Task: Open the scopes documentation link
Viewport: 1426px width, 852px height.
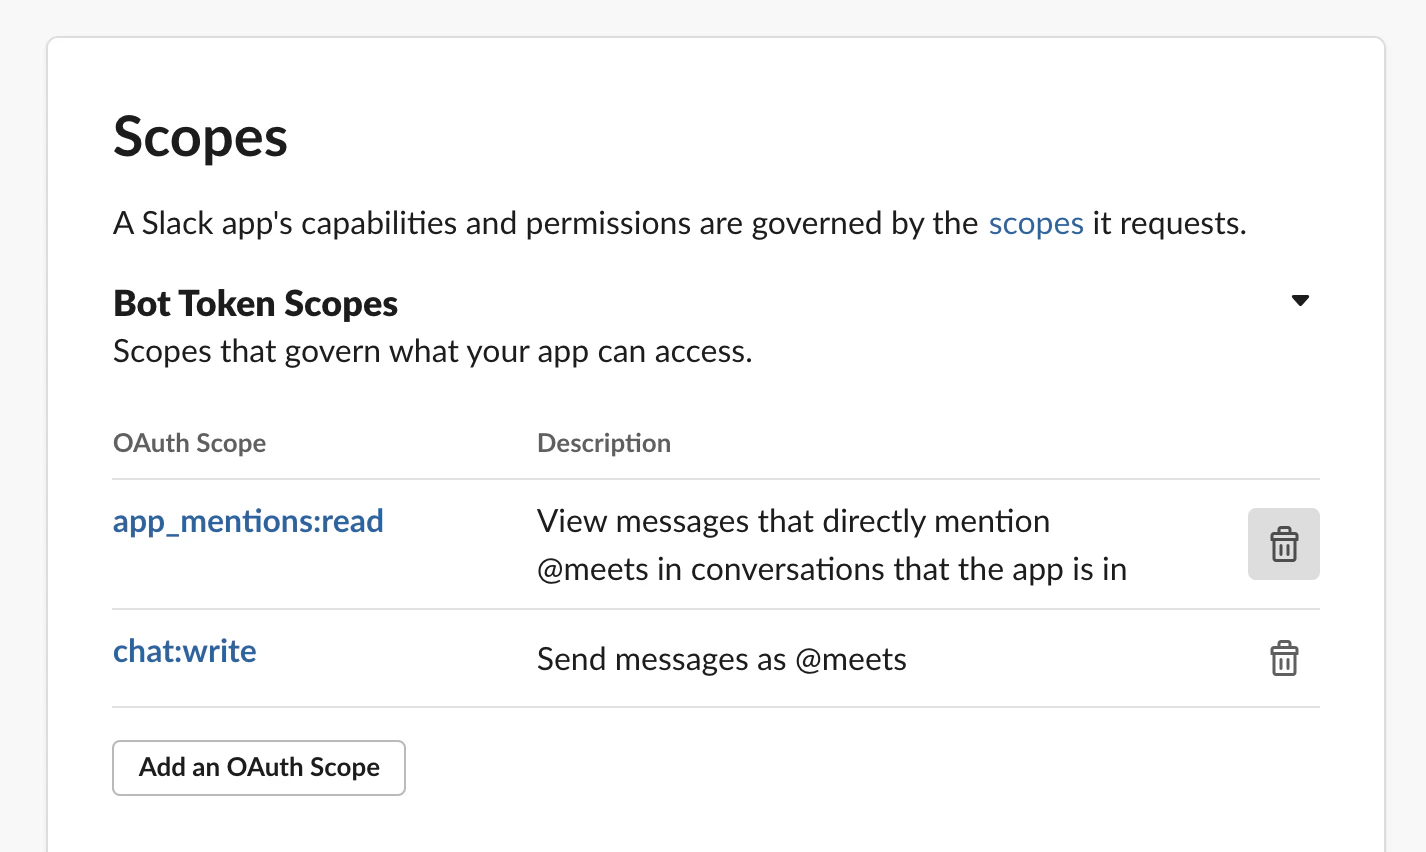Action: (1036, 223)
